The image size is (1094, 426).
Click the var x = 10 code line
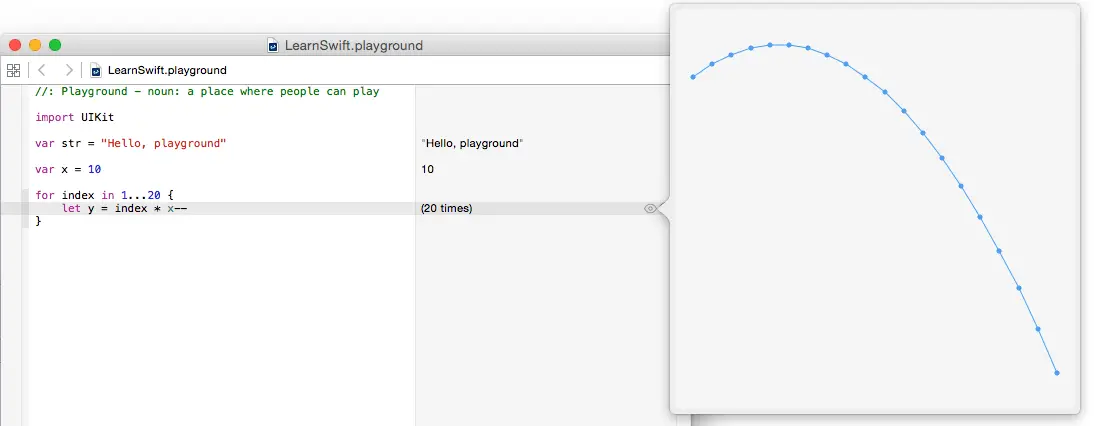tap(68, 169)
